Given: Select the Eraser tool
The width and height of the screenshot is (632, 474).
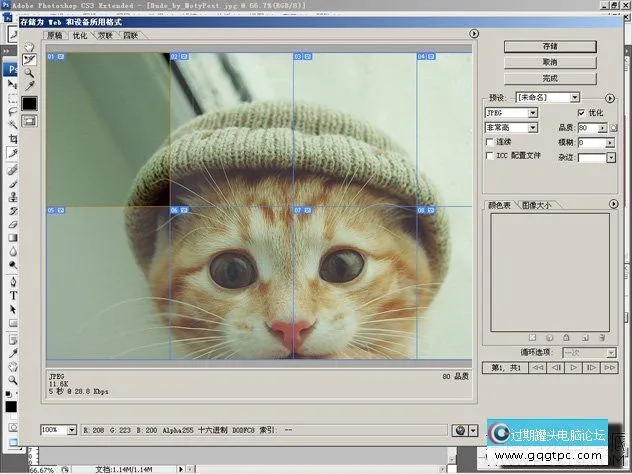Looking at the screenshot, I should pyautogui.click(x=12, y=224).
